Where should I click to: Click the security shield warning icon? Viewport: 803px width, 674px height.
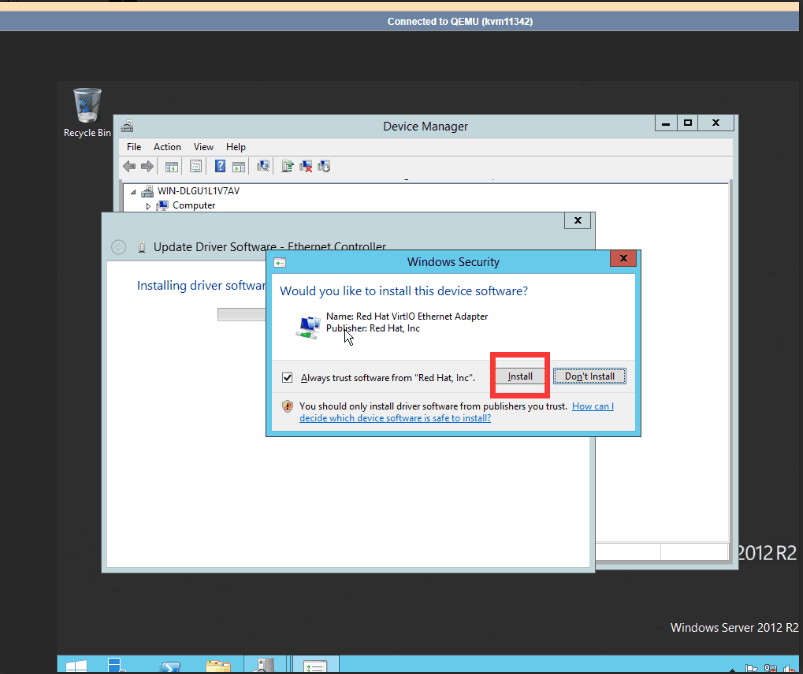pyautogui.click(x=287, y=407)
